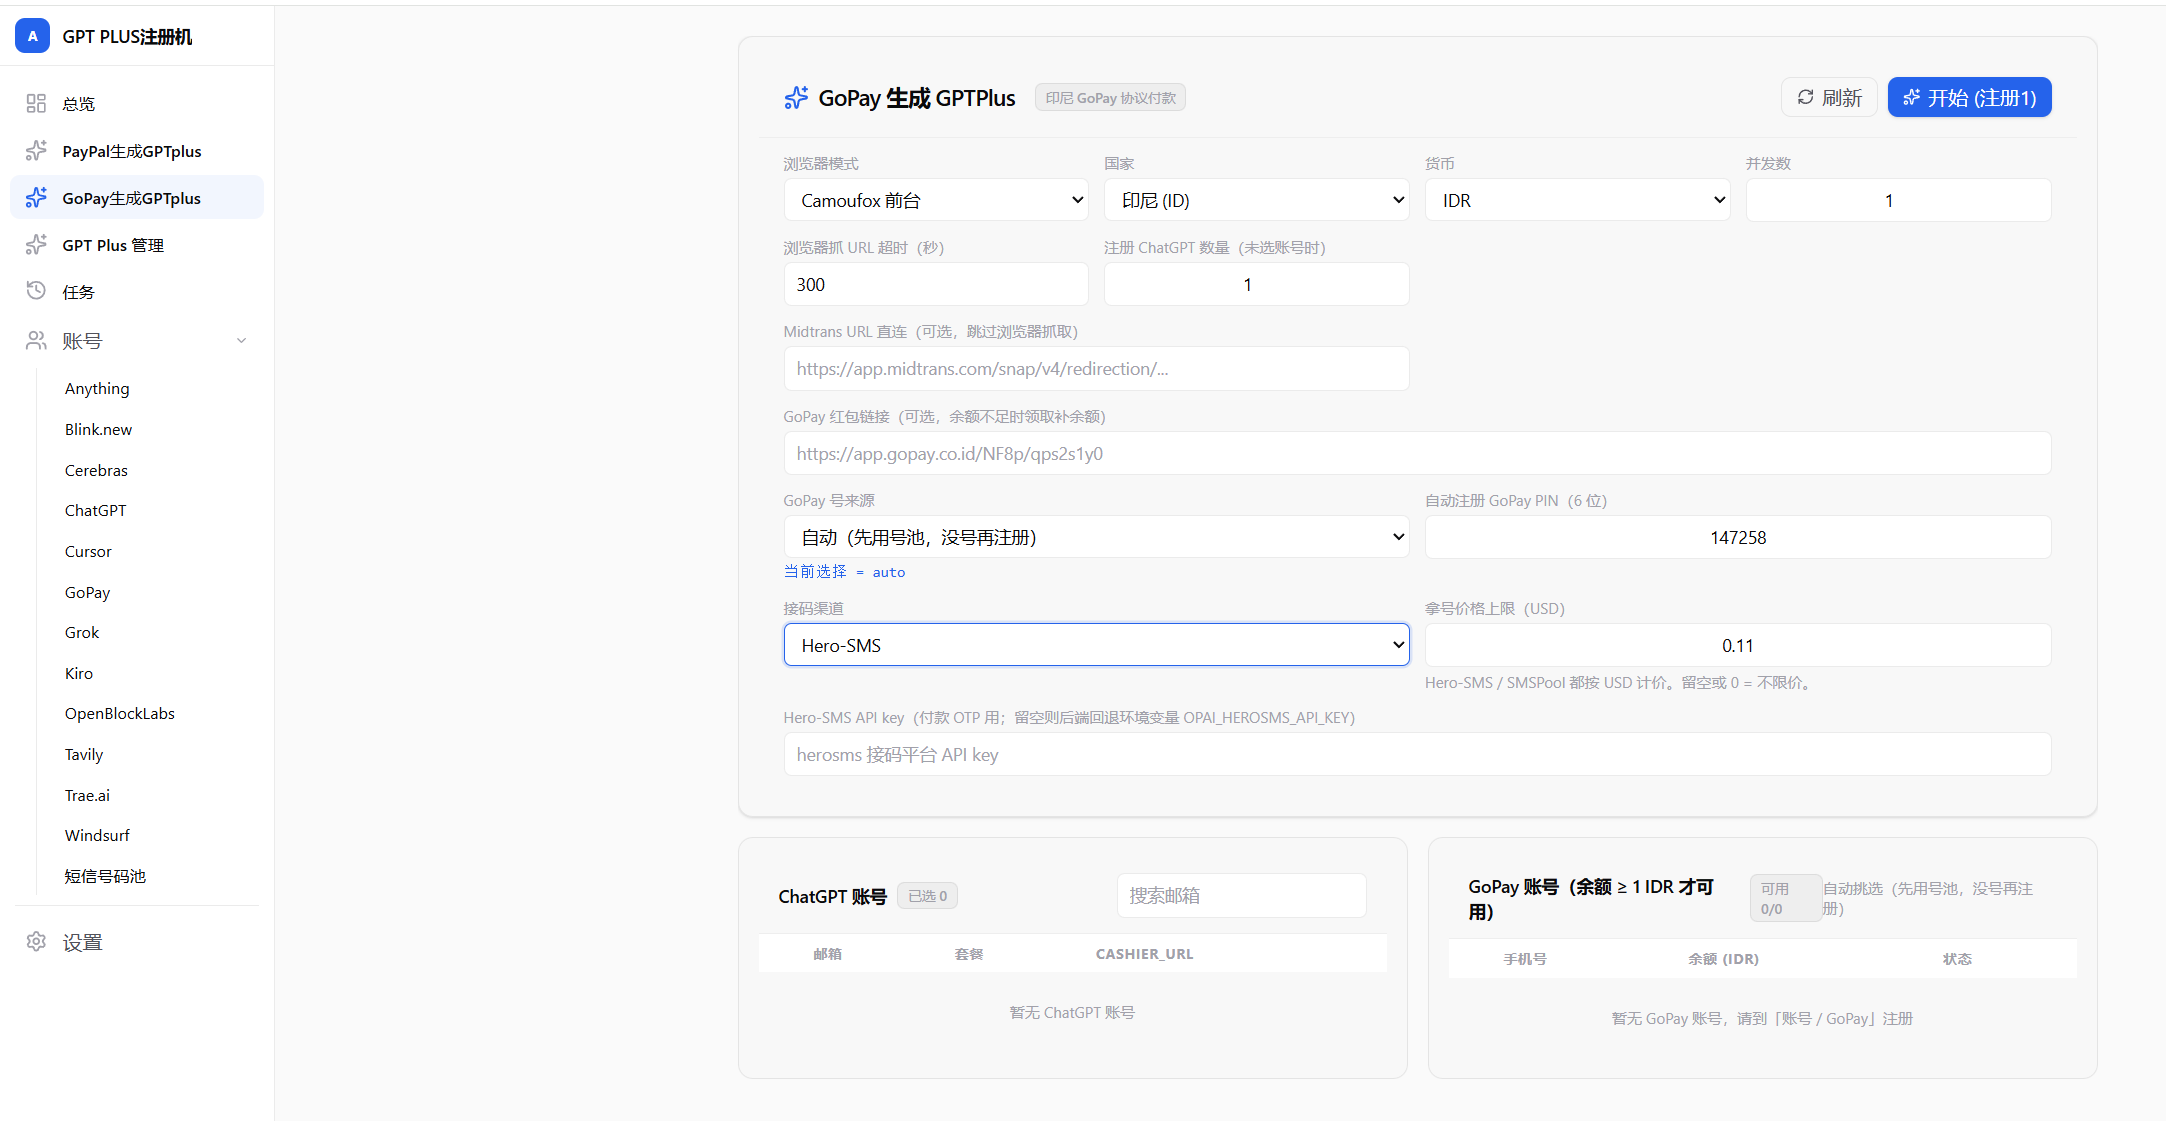
Task: Click the 并发数 input field
Action: [1898, 200]
